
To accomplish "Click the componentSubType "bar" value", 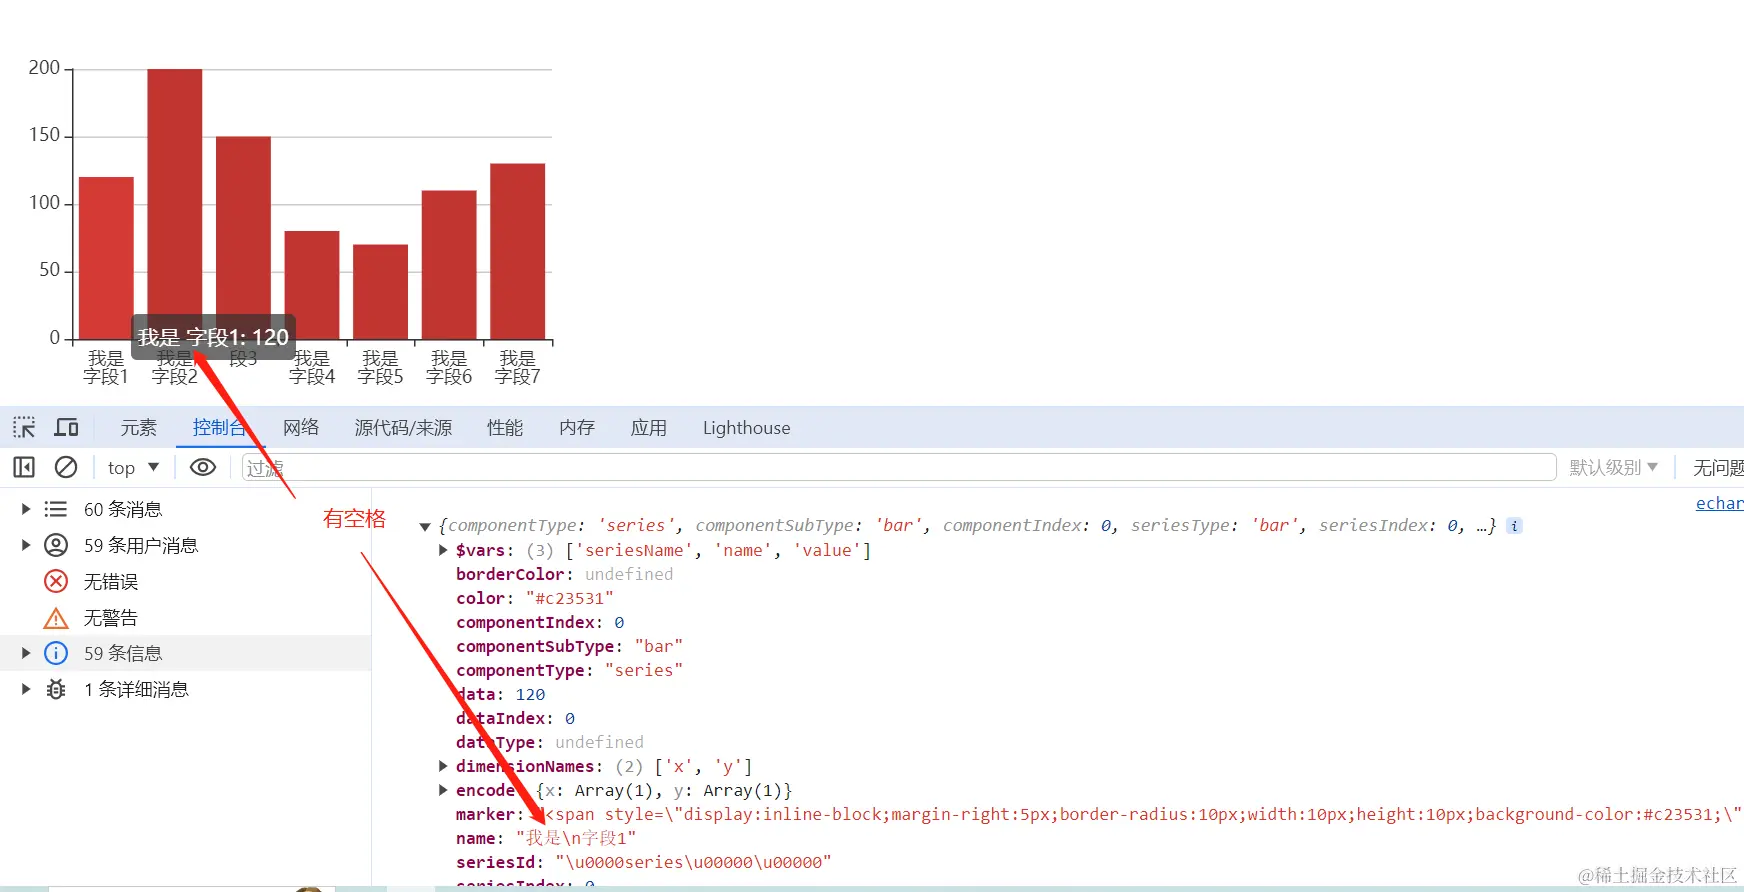I will tap(658, 646).
